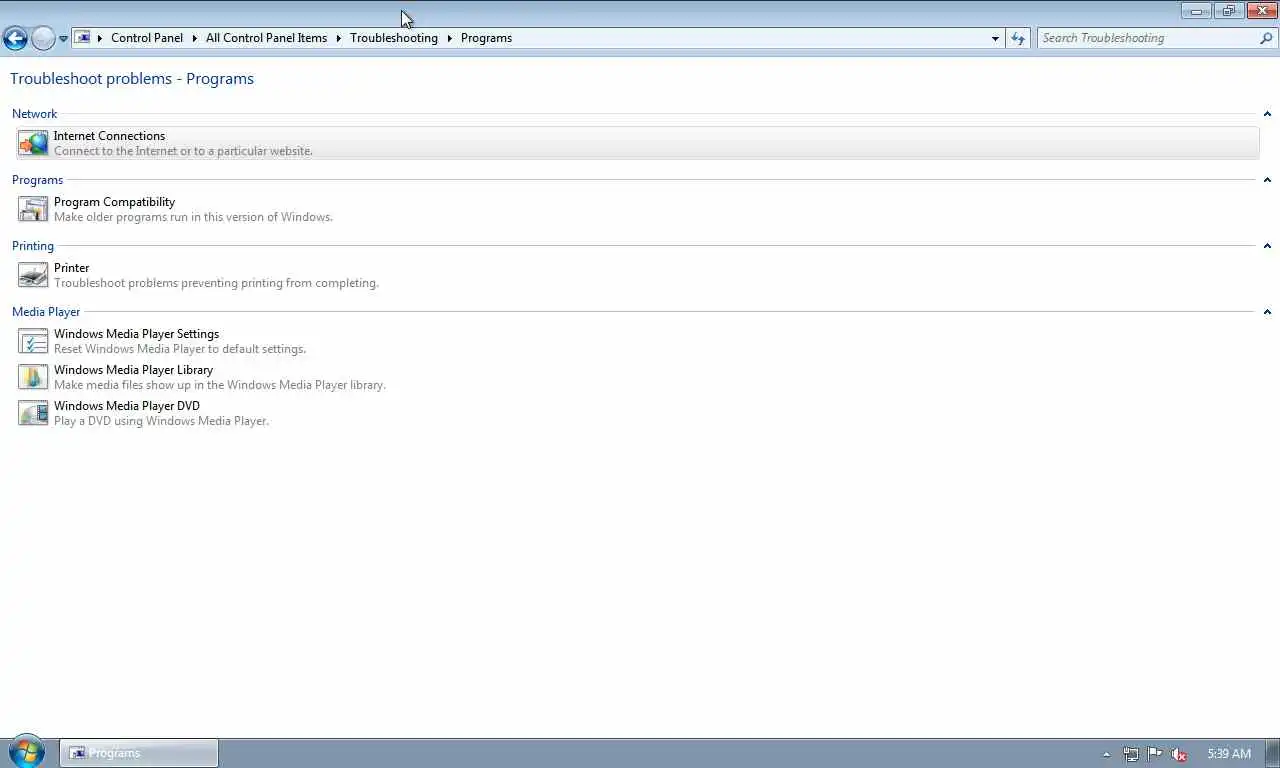Click the Windows Media Player Settings icon
The height and width of the screenshot is (768, 1280).
[x=33, y=341]
